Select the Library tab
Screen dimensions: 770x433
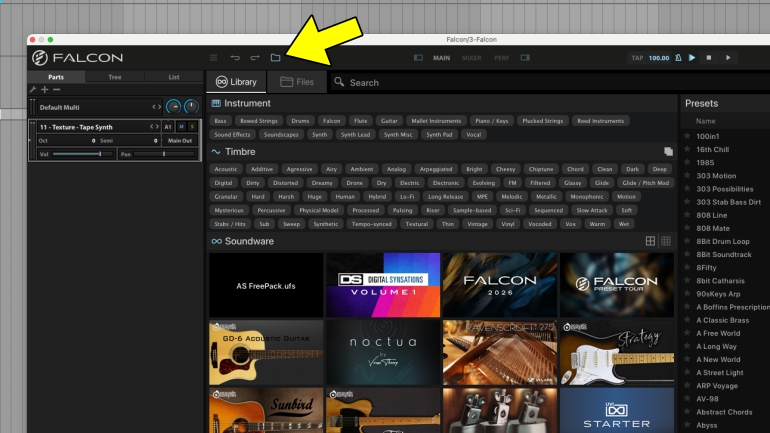[x=236, y=82]
